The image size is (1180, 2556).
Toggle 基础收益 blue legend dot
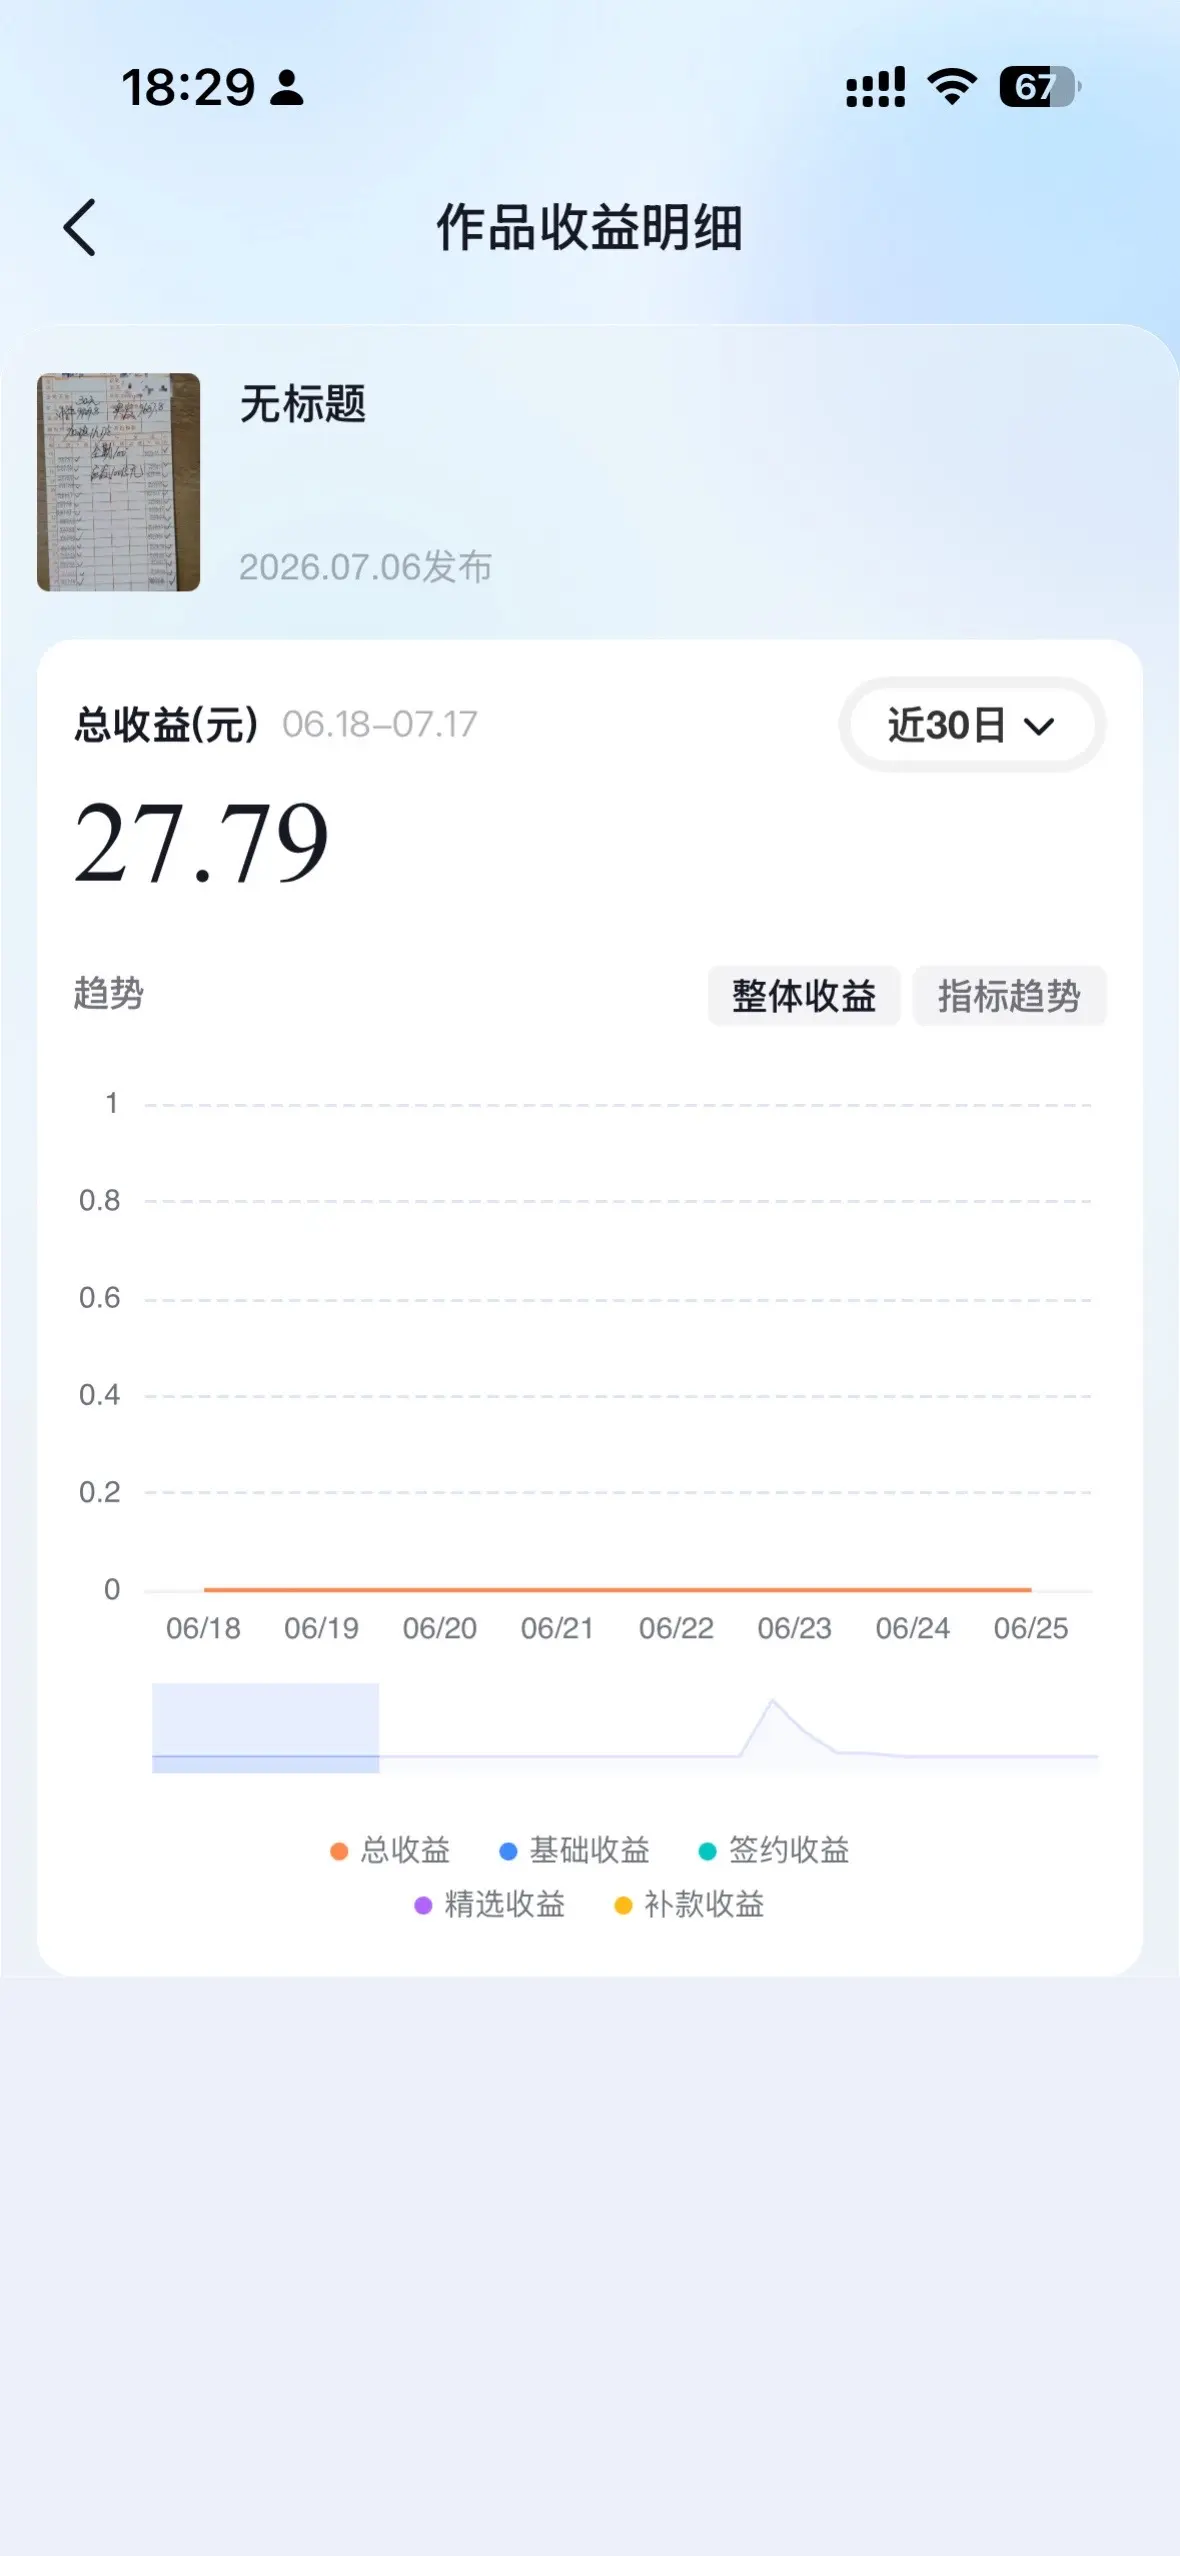pyautogui.click(x=508, y=1851)
